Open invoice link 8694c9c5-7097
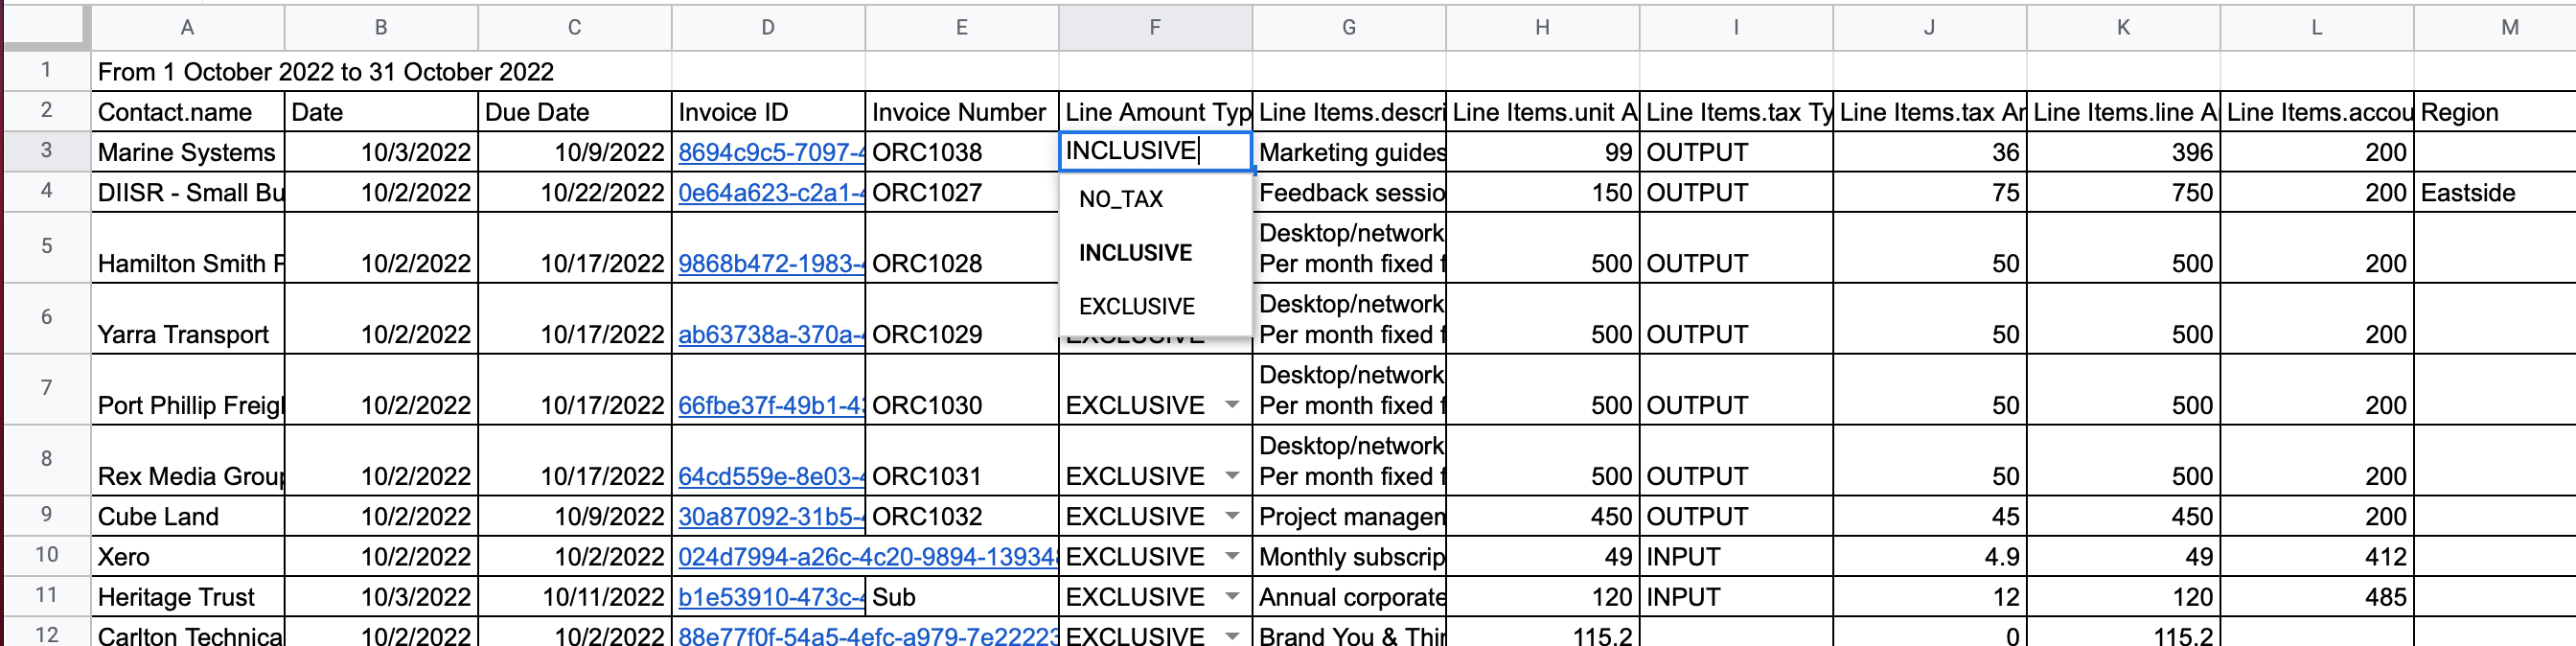 771,152
